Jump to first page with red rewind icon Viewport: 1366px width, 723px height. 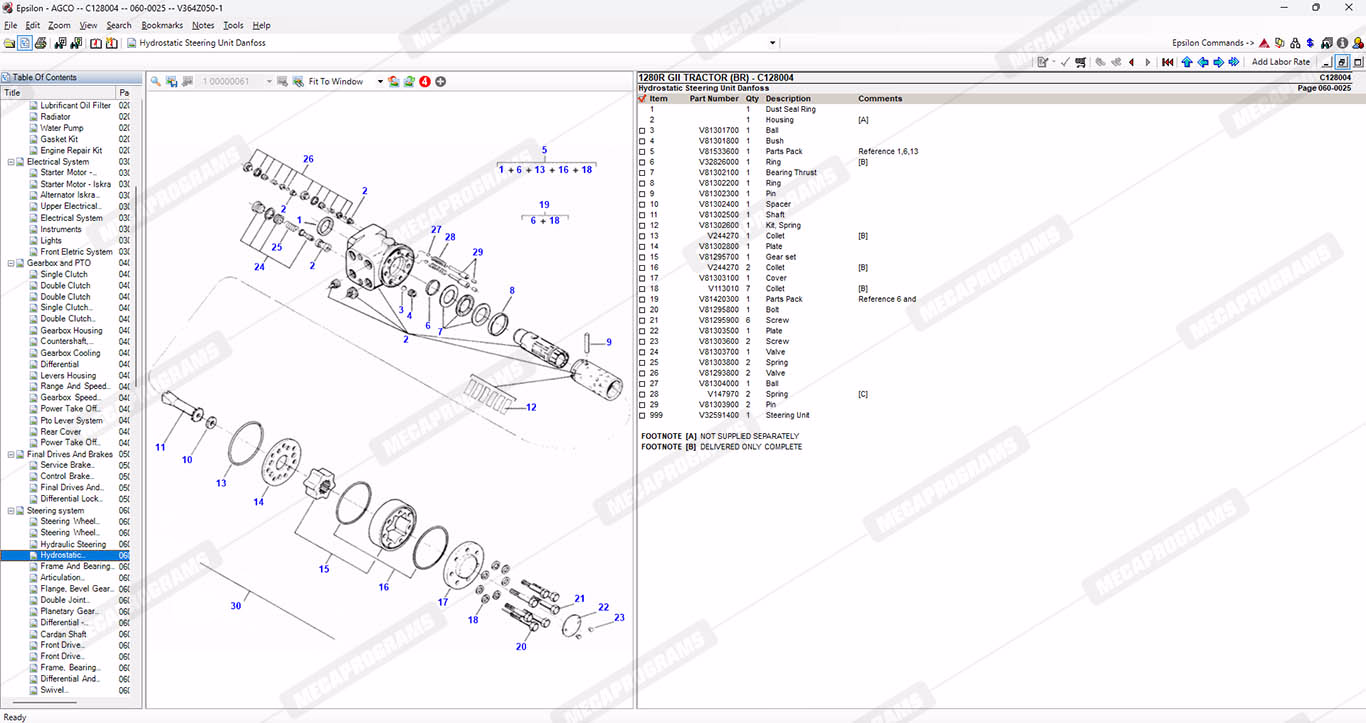tap(1167, 62)
